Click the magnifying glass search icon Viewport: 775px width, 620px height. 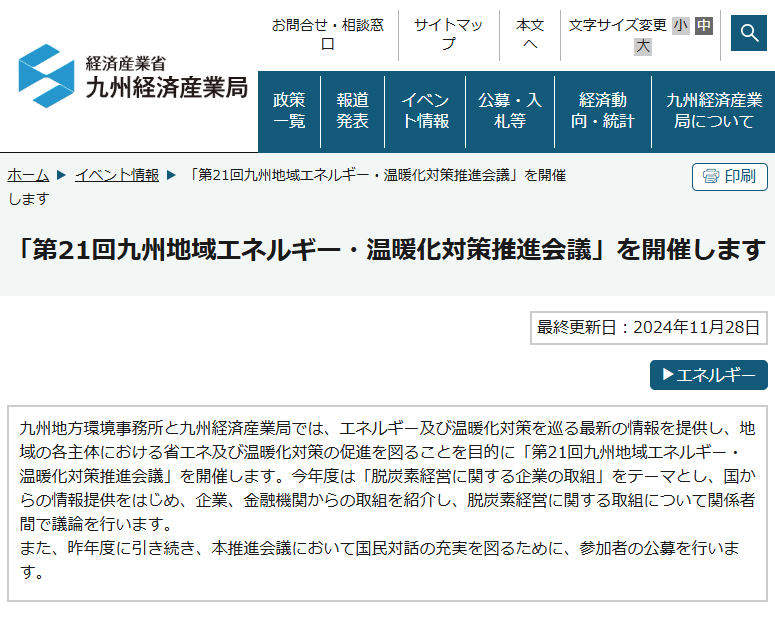click(x=748, y=33)
